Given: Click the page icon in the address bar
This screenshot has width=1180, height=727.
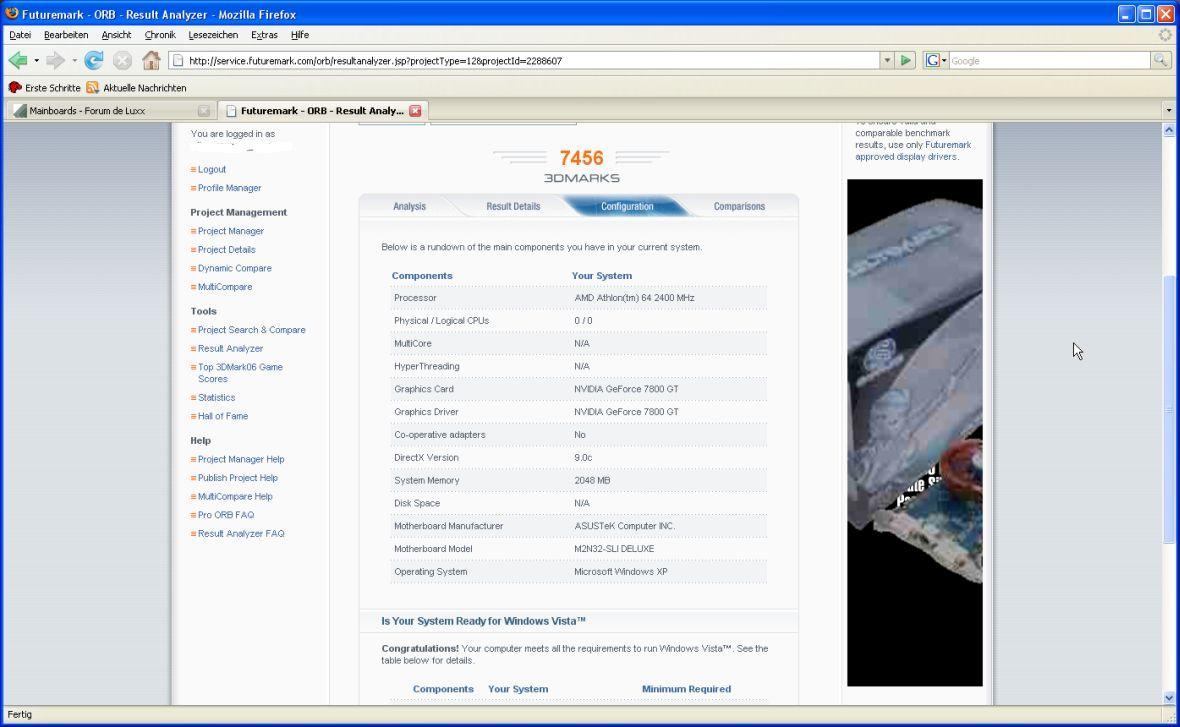Looking at the screenshot, I should [x=178, y=60].
